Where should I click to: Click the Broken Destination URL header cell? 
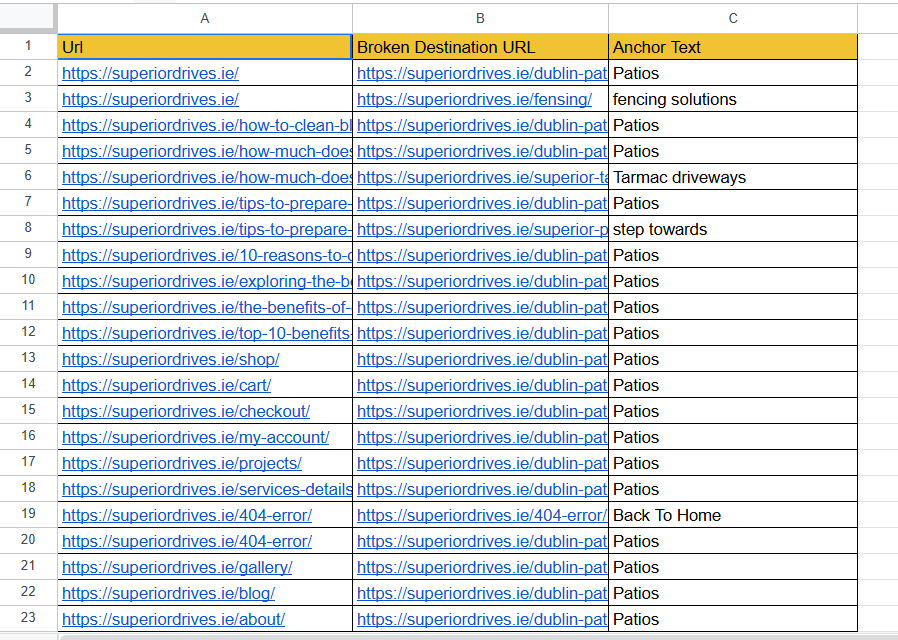click(480, 47)
